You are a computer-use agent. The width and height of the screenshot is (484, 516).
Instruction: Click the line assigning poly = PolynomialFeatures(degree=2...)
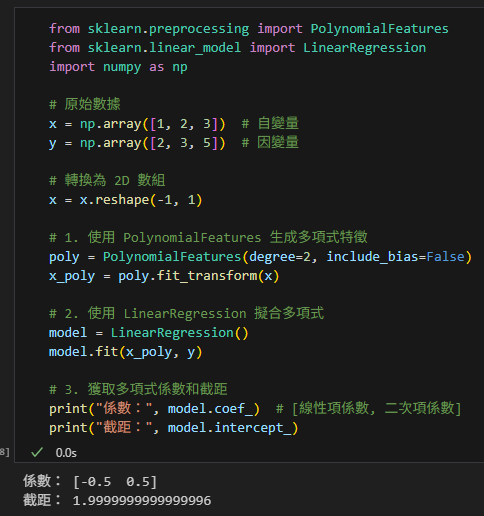(x=260, y=257)
